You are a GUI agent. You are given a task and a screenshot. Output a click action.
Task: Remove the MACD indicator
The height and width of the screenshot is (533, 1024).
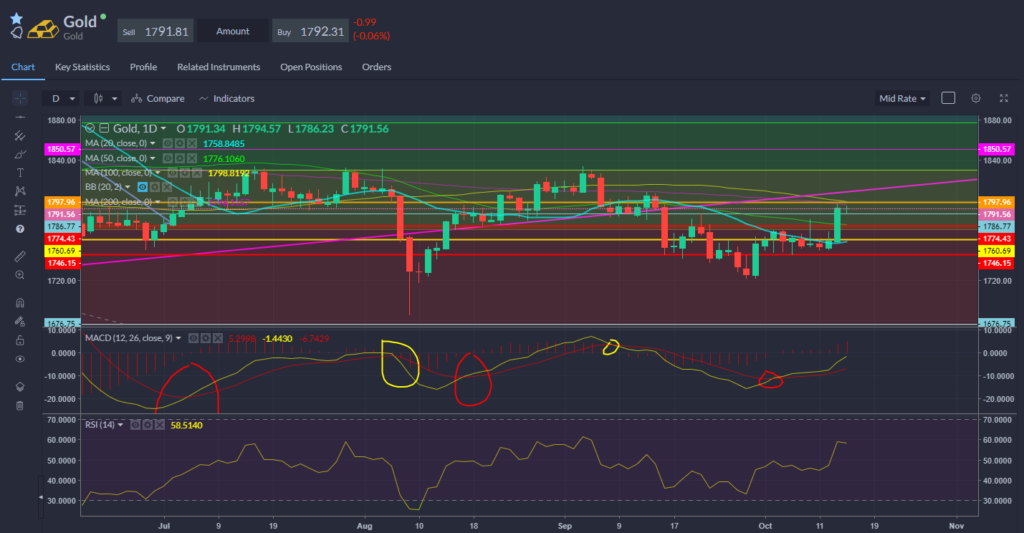[218, 338]
